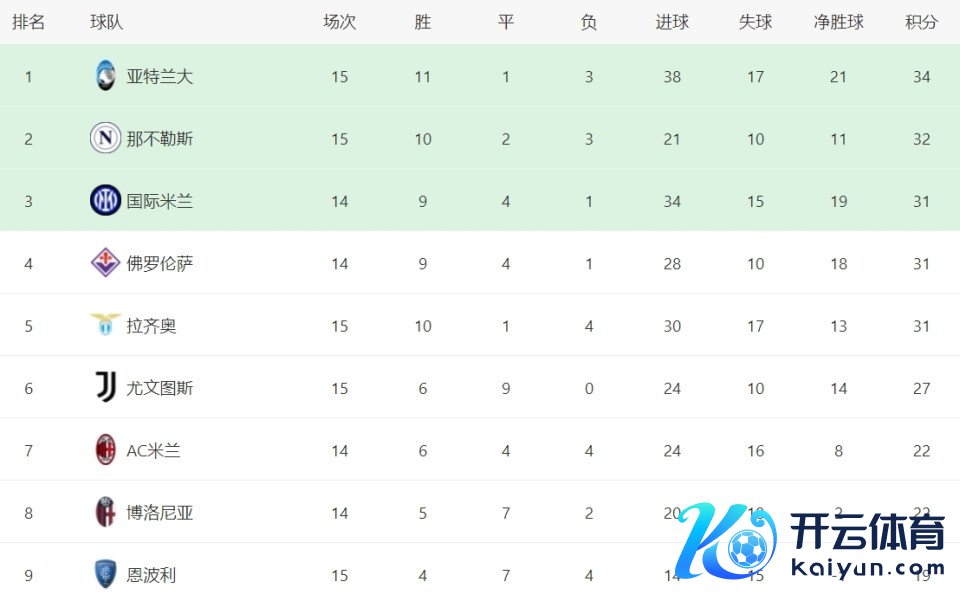960x601 pixels.
Task: Open the 拉齐奥 team name link
Action: tap(151, 326)
